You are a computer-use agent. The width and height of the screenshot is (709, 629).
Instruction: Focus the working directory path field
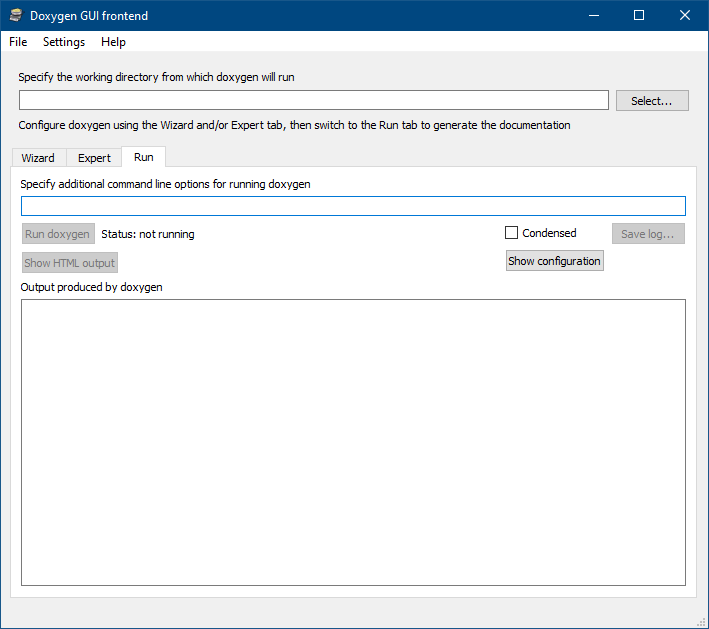[x=313, y=100]
